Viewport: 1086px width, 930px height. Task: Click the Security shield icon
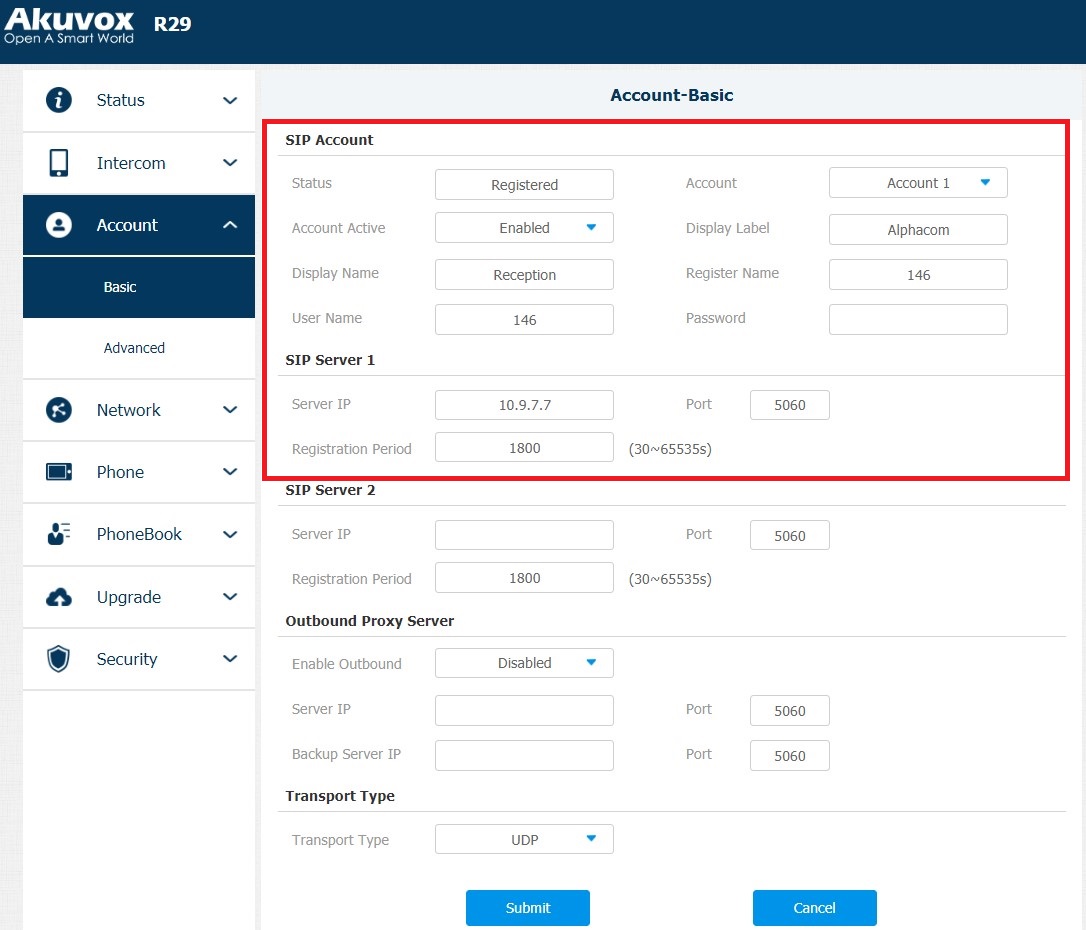point(59,659)
